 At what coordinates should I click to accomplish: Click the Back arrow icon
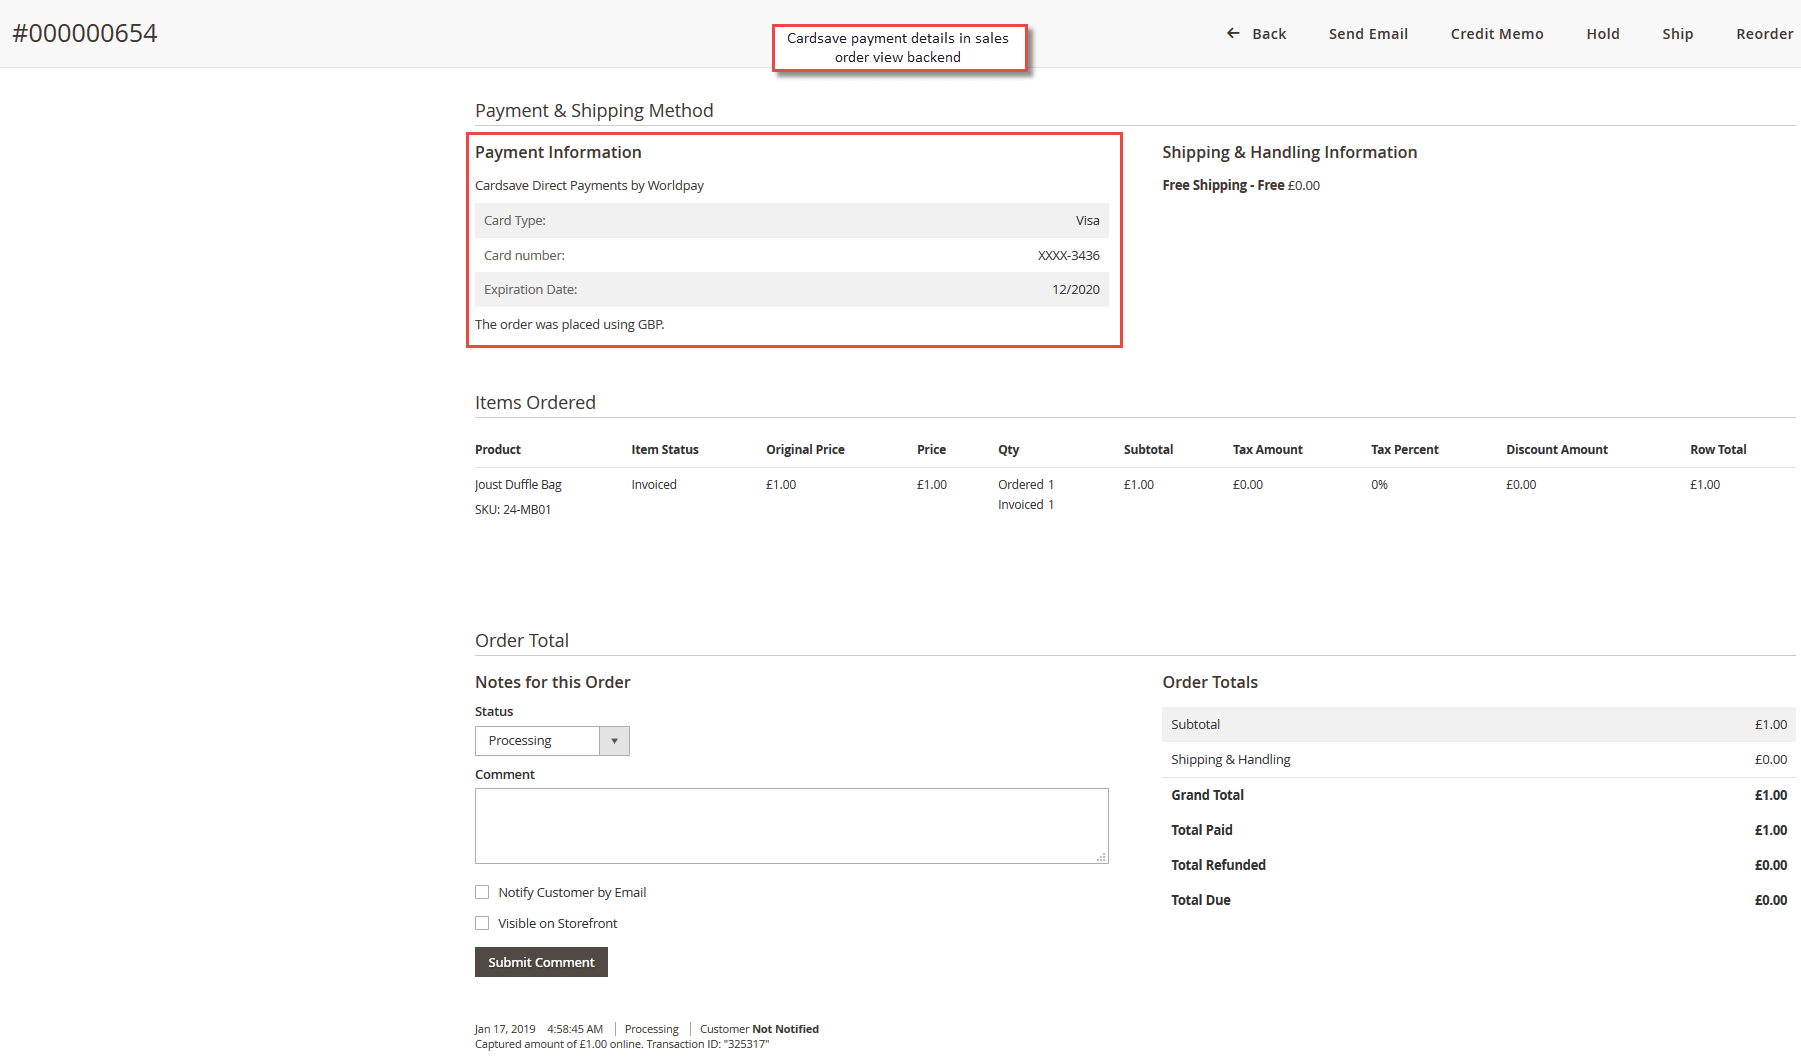(x=1233, y=33)
